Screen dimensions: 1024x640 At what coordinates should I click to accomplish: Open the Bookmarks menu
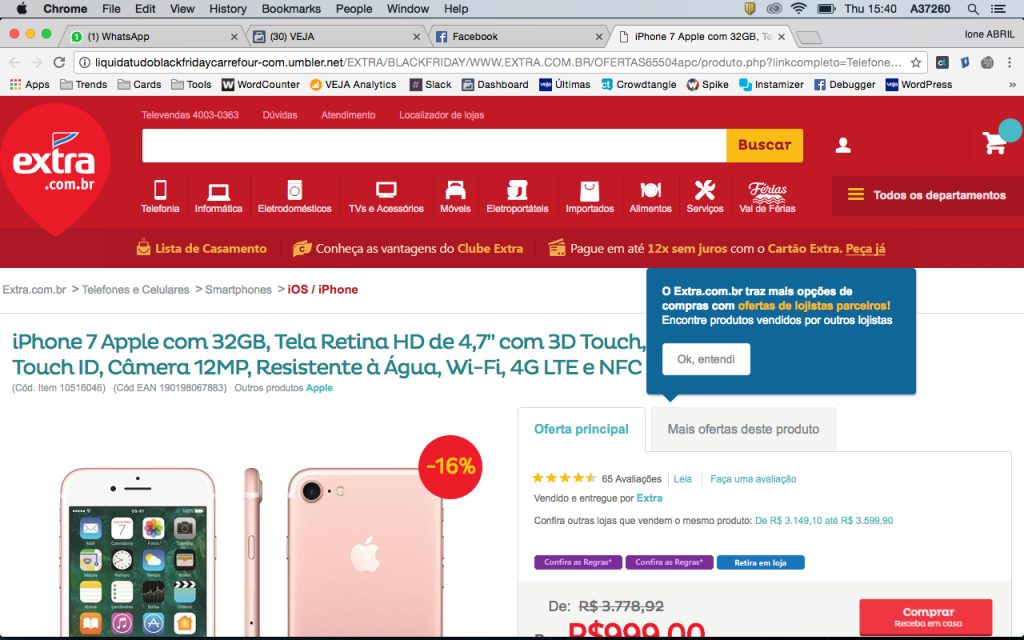click(x=291, y=9)
